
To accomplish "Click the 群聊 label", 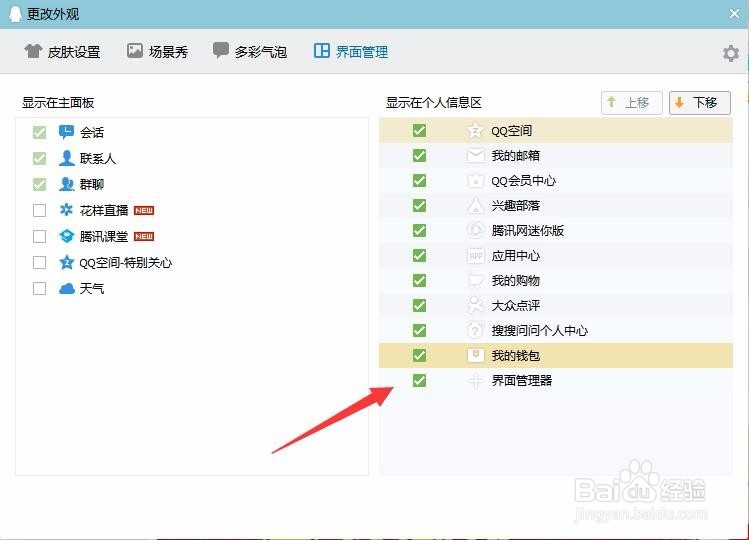I will pyautogui.click(x=92, y=184).
